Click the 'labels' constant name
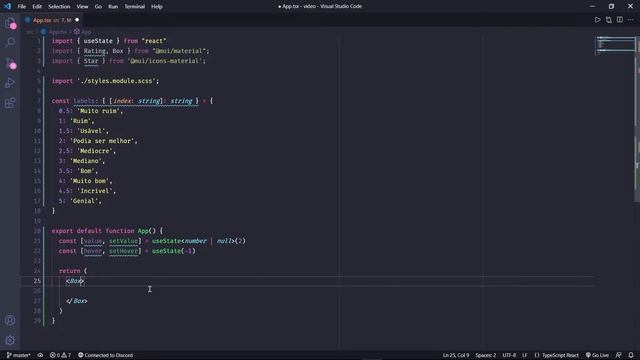 [x=84, y=101]
